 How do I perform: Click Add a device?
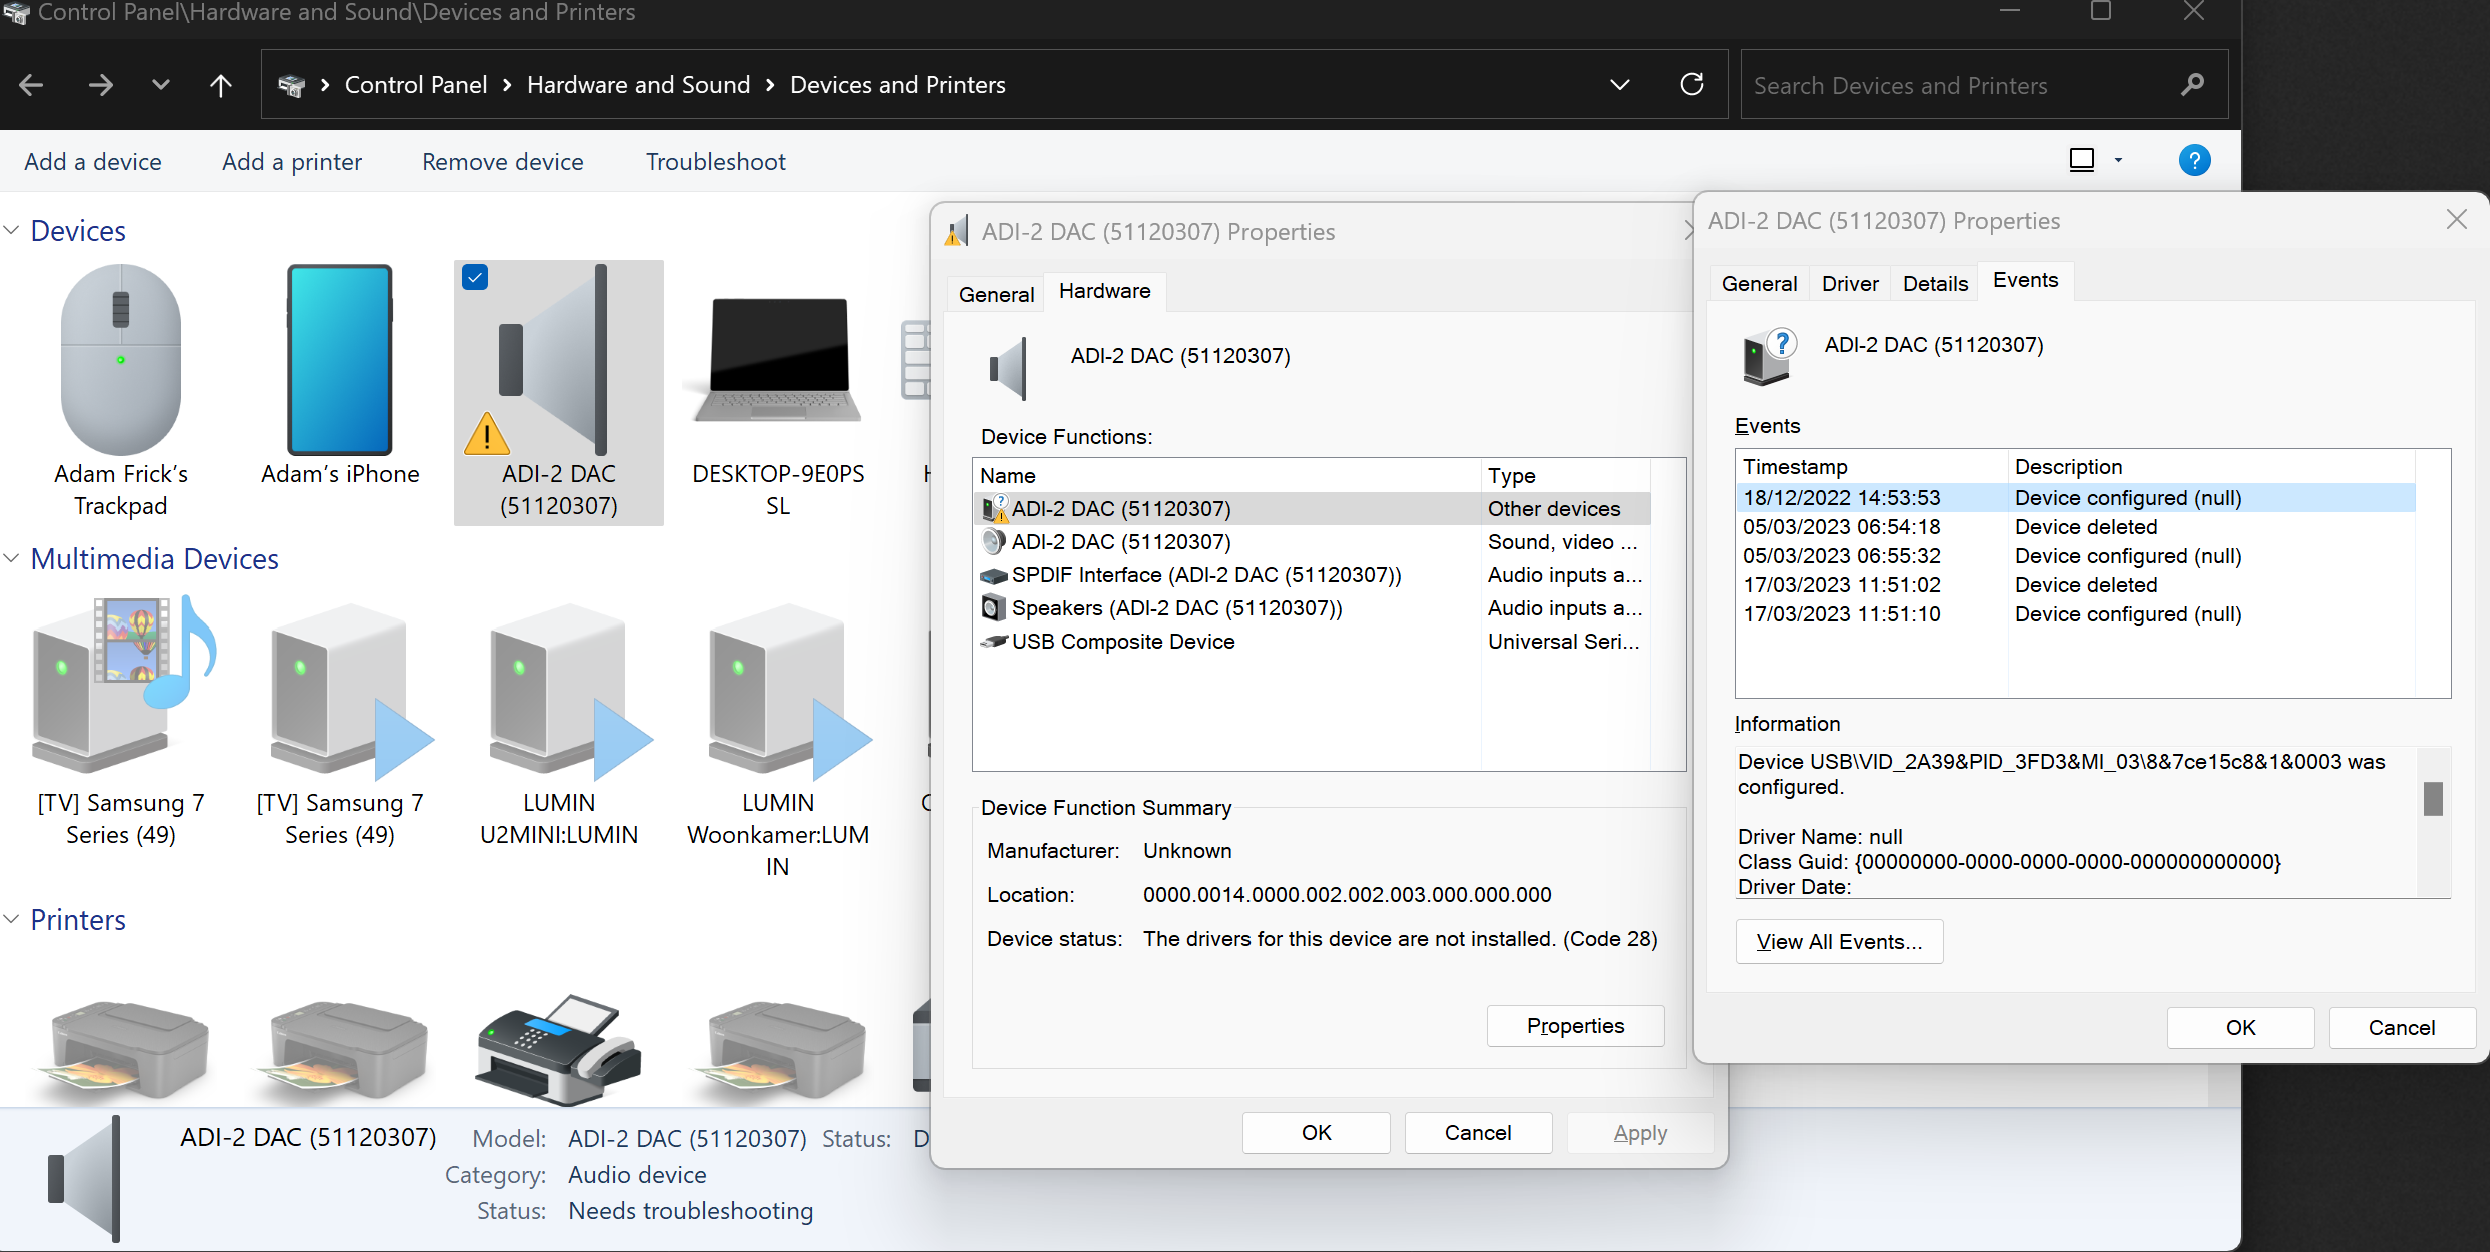coord(93,162)
